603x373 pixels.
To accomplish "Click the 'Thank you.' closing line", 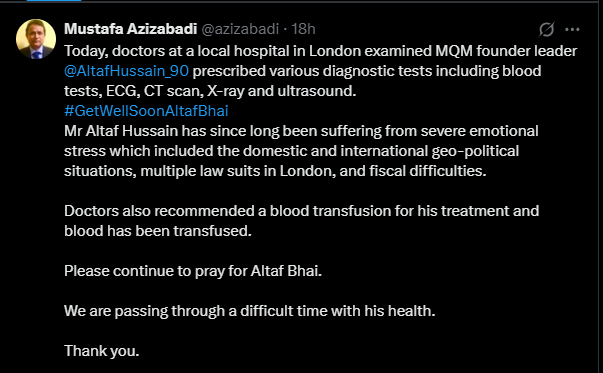I will click(102, 351).
